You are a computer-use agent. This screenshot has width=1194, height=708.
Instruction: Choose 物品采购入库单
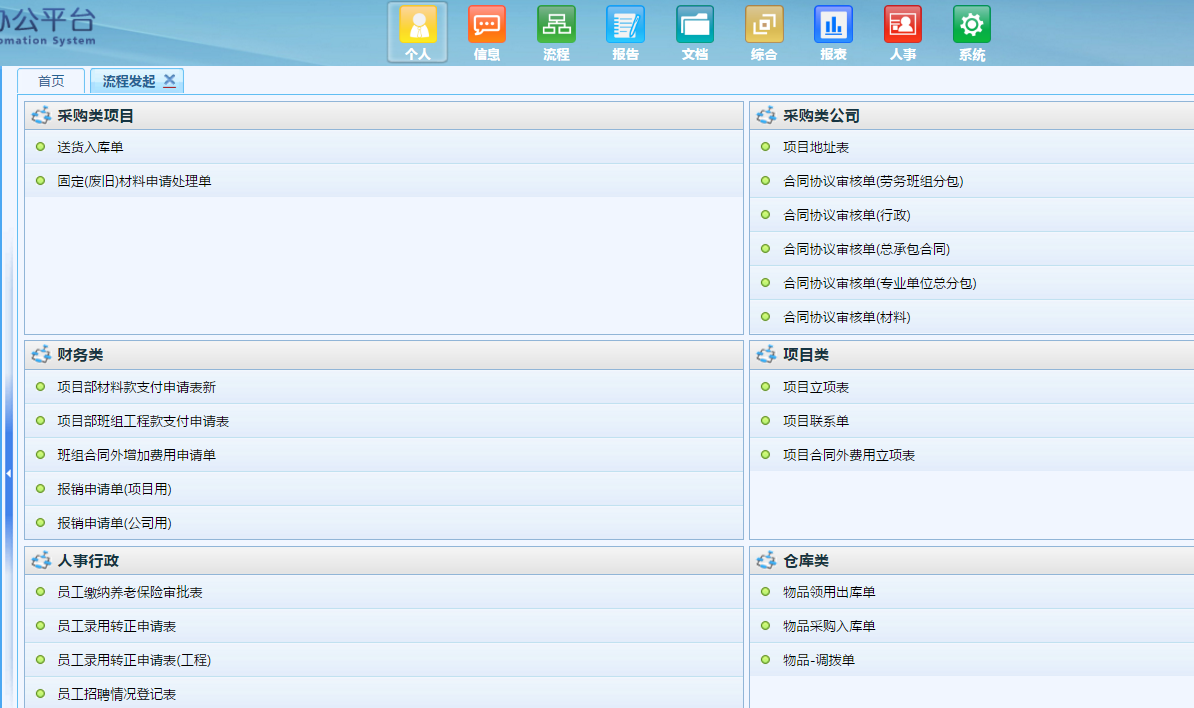coord(829,627)
